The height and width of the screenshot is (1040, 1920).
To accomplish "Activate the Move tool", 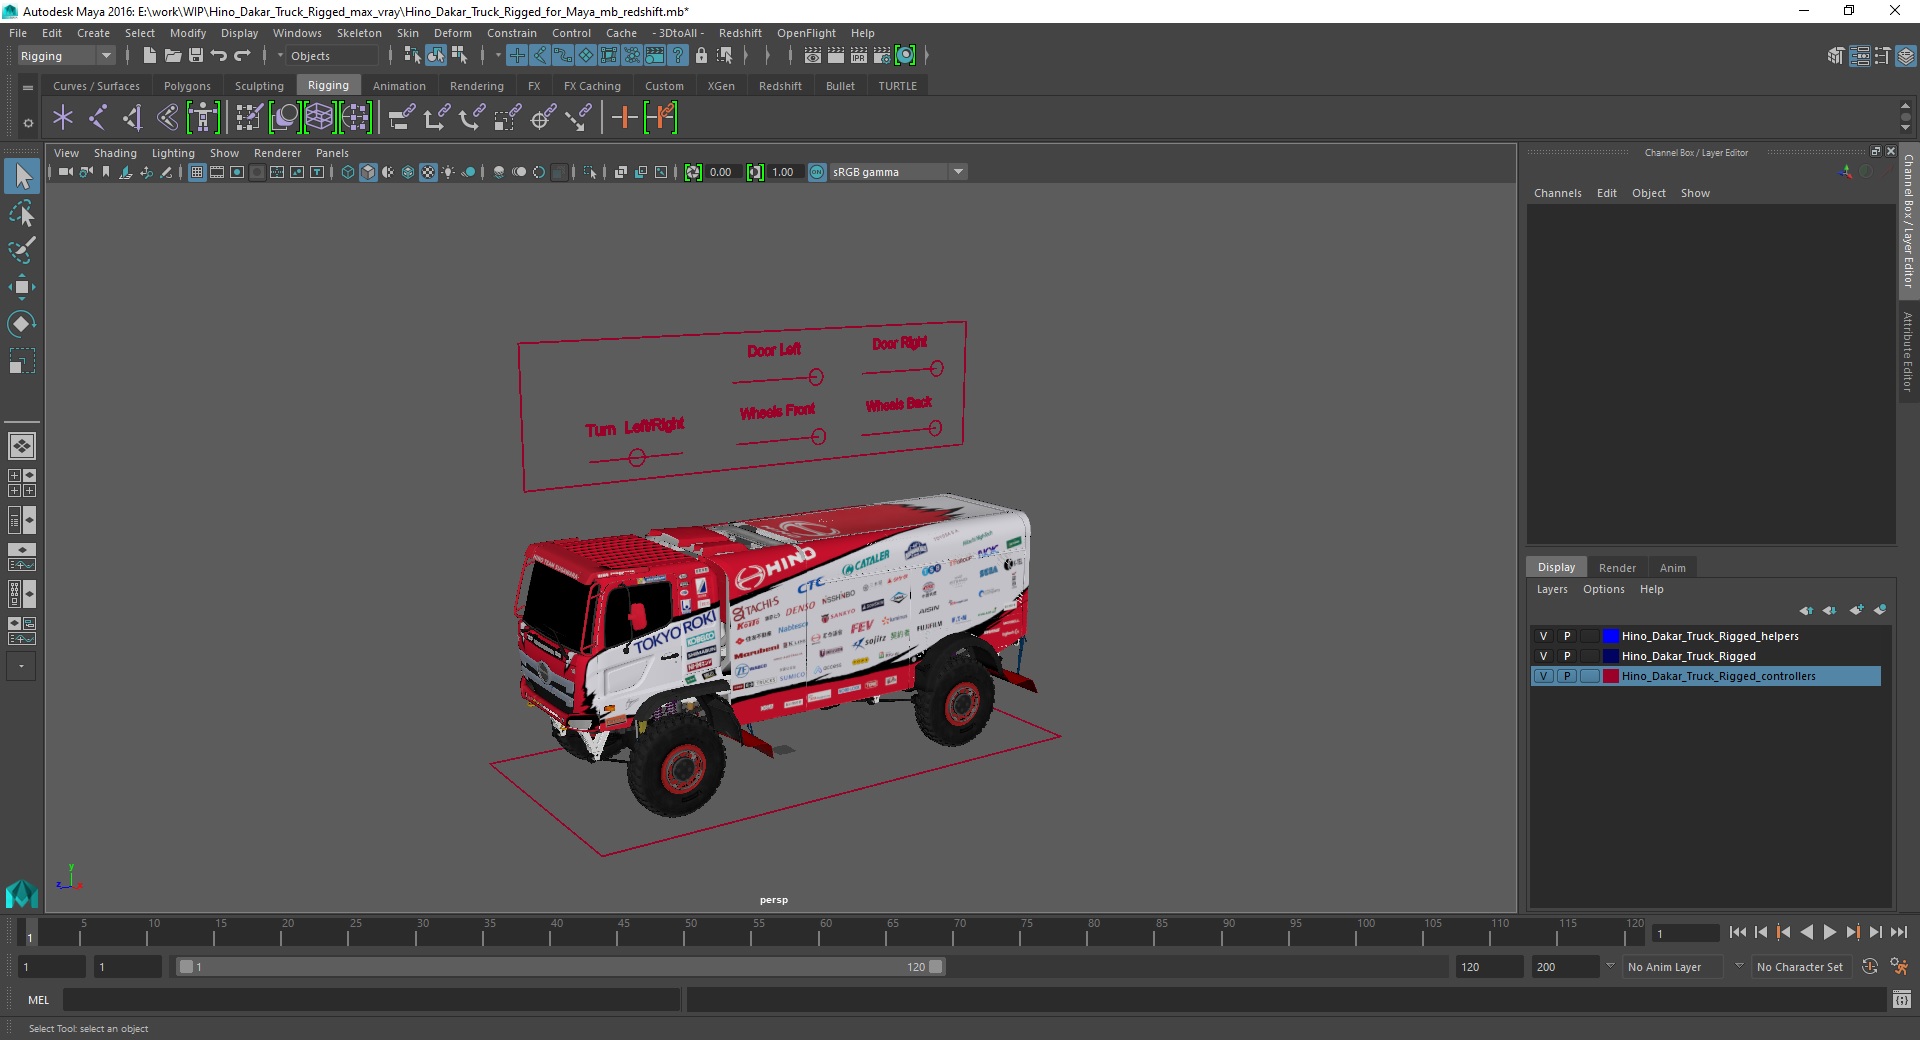I will (x=22, y=287).
